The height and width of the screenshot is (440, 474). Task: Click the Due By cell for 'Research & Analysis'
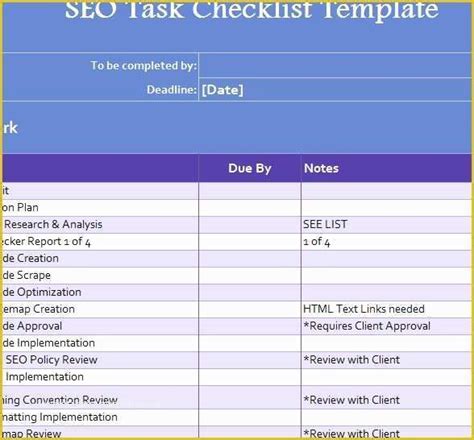coord(250,225)
